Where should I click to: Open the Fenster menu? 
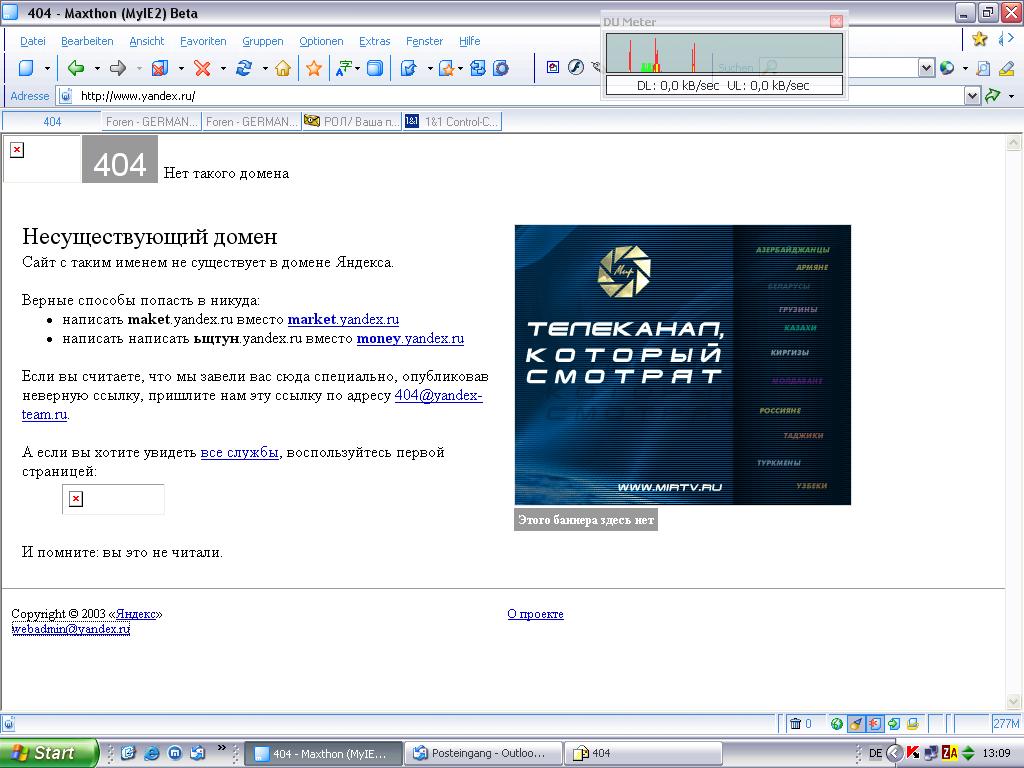pos(424,40)
